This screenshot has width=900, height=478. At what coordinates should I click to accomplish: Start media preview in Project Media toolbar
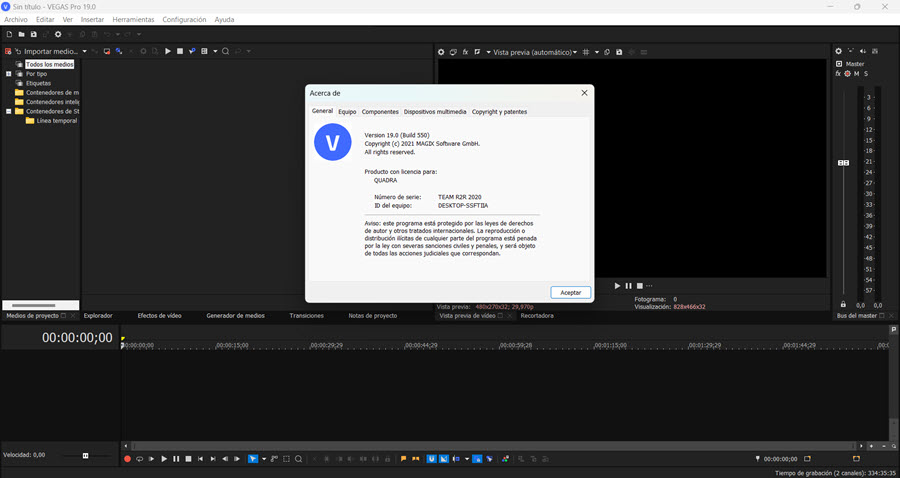point(168,51)
